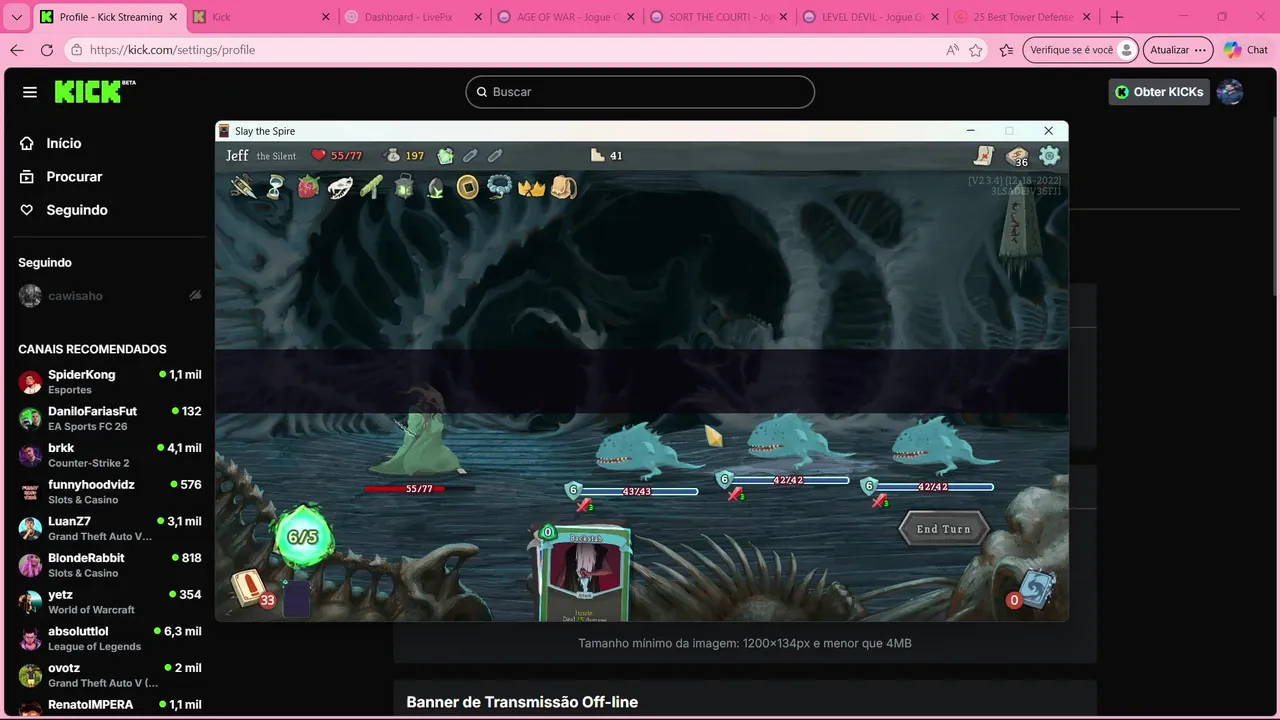Open the discard pile showing 0
1280x720 pixels.
1032,589
